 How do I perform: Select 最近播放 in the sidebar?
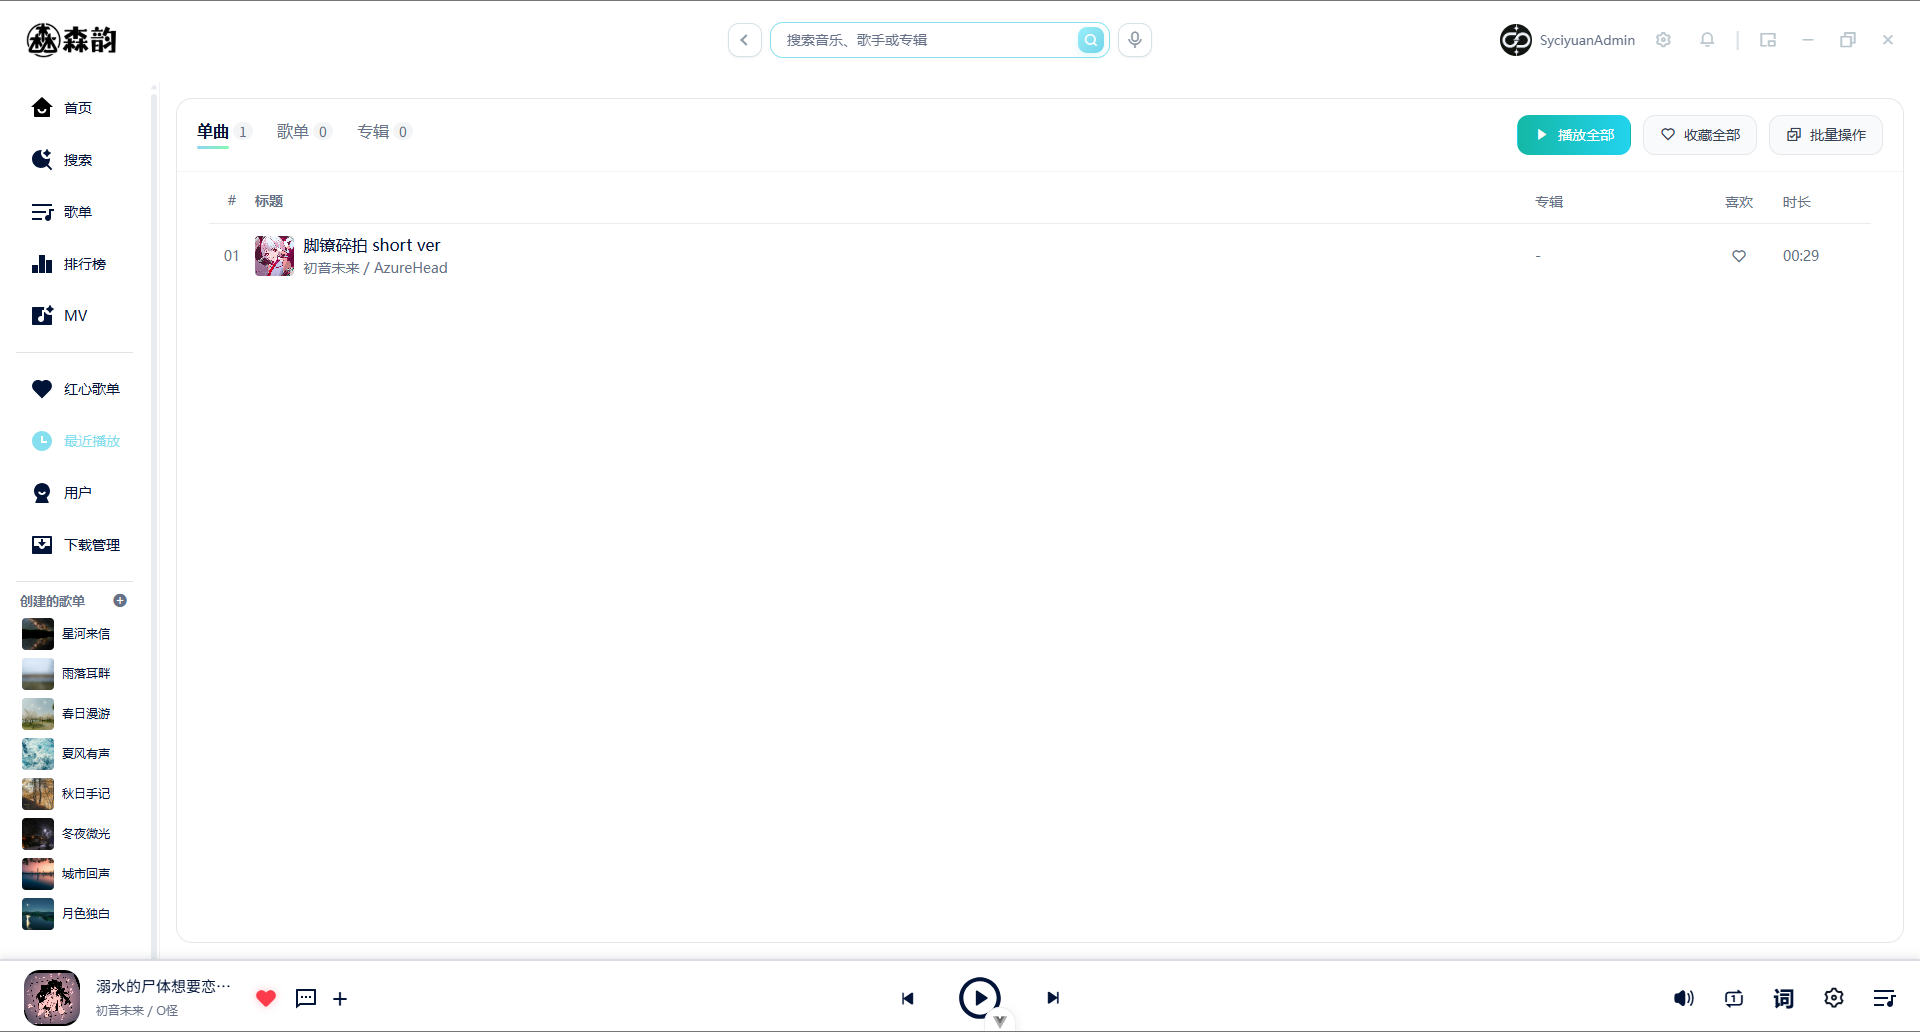coord(74,441)
